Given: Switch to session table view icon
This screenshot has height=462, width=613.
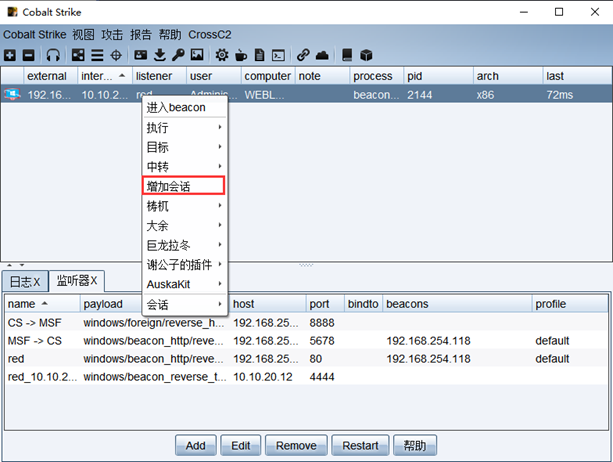Looking at the screenshot, I should tap(97, 55).
